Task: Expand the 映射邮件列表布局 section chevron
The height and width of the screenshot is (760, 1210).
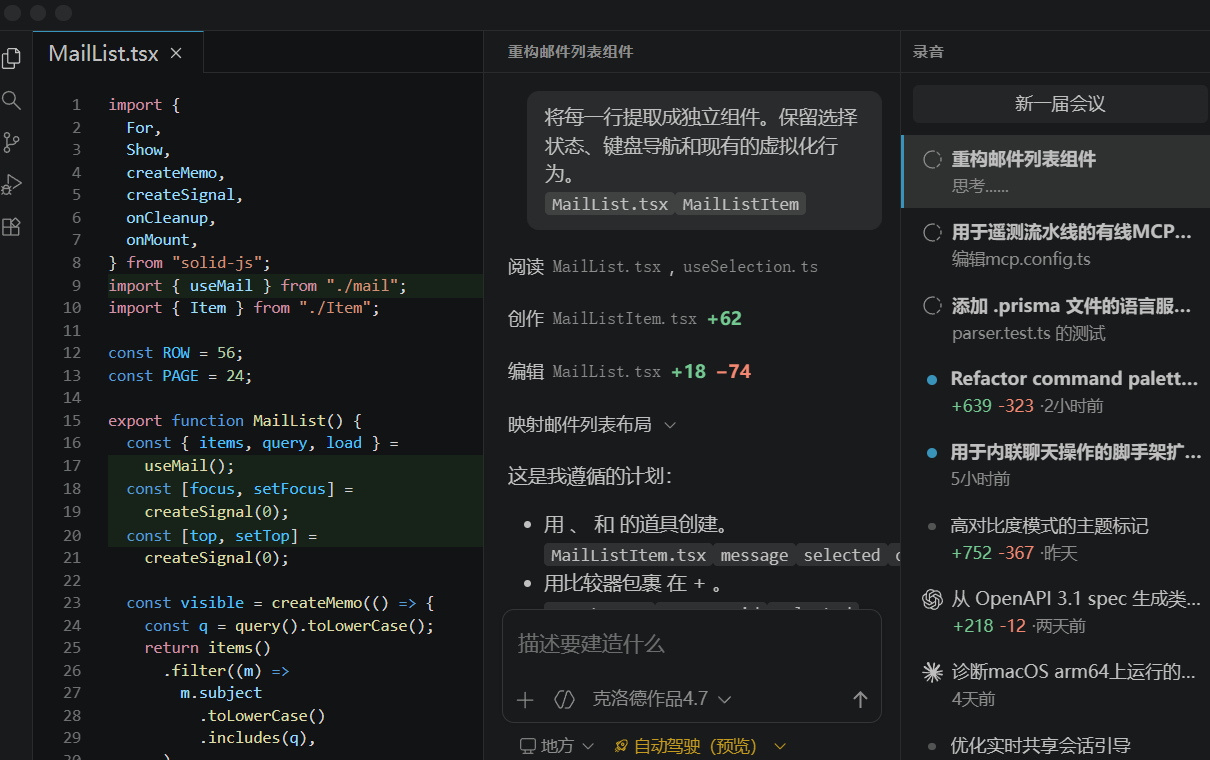Action: point(670,425)
